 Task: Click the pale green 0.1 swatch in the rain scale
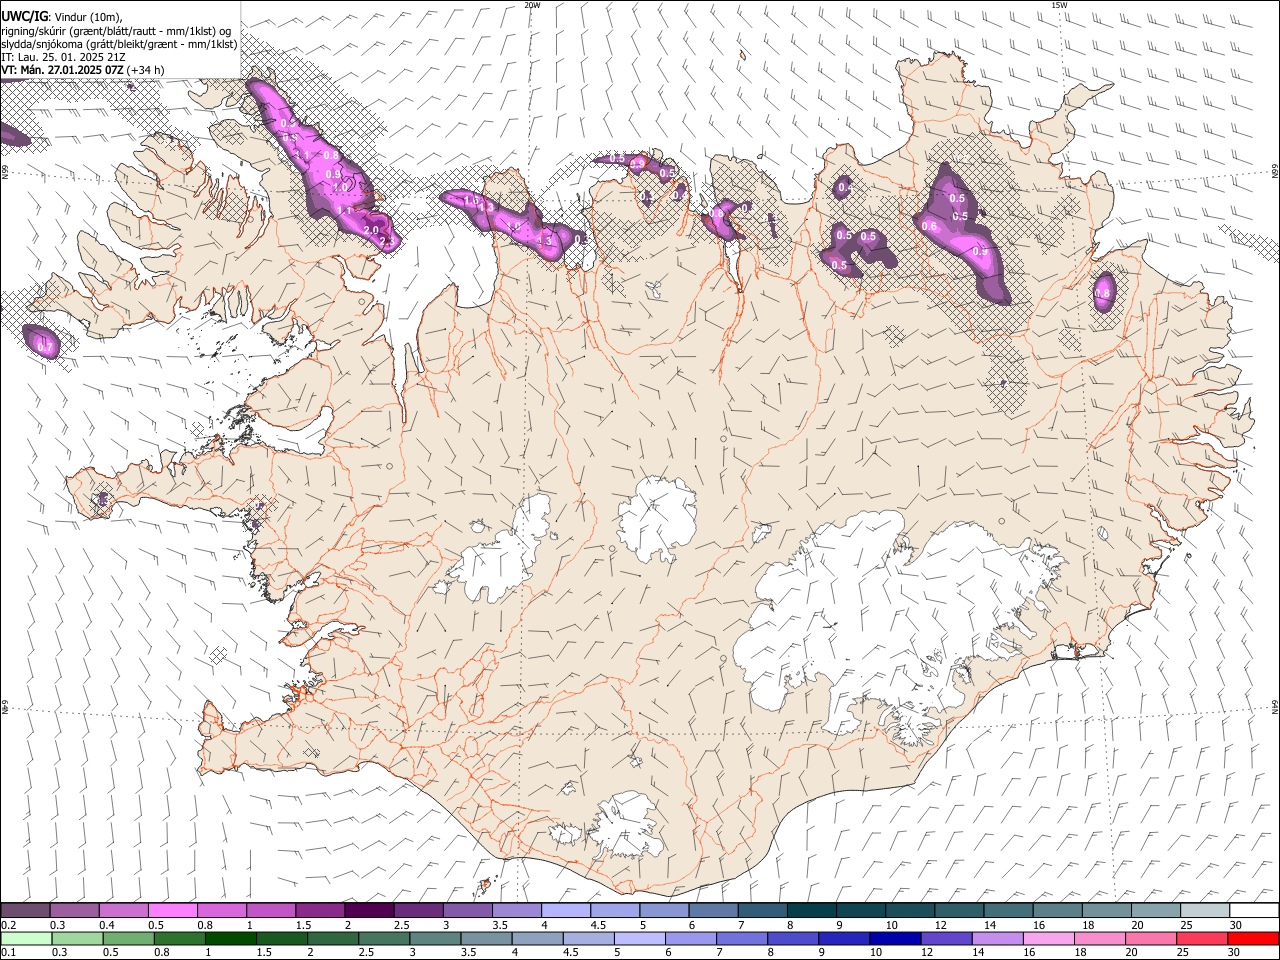tap(26, 939)
